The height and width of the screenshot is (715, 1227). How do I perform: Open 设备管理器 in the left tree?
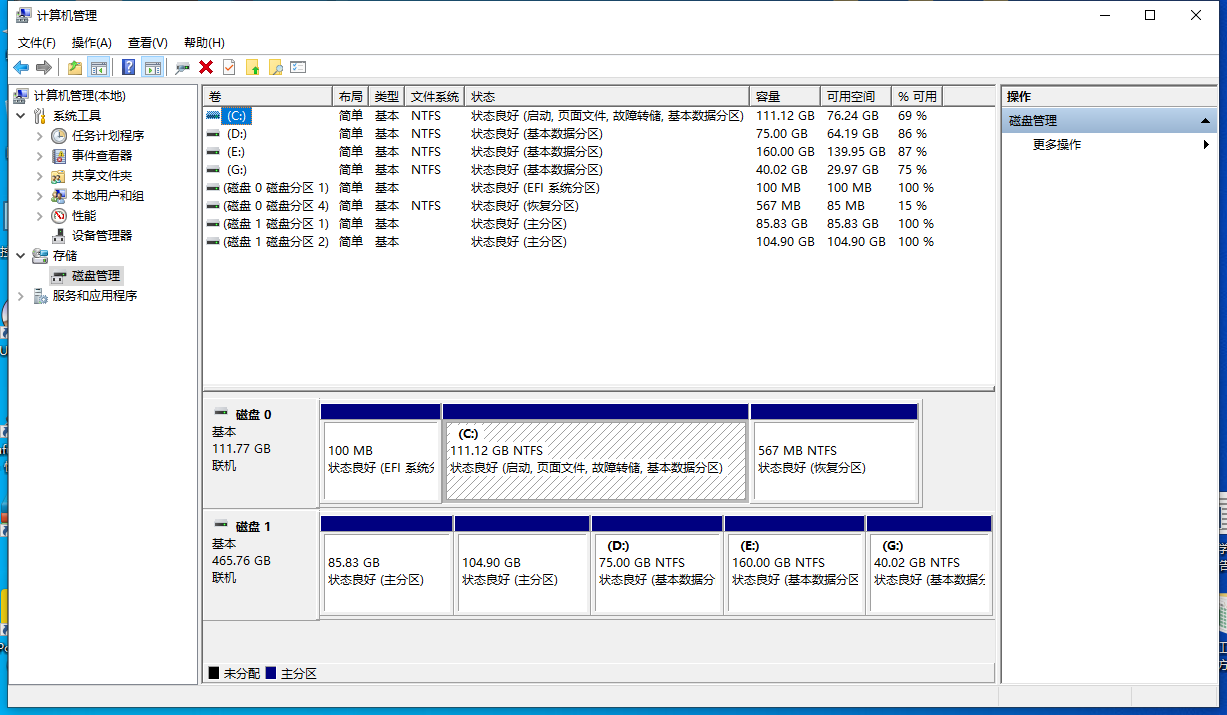click(x=101, y=236)
